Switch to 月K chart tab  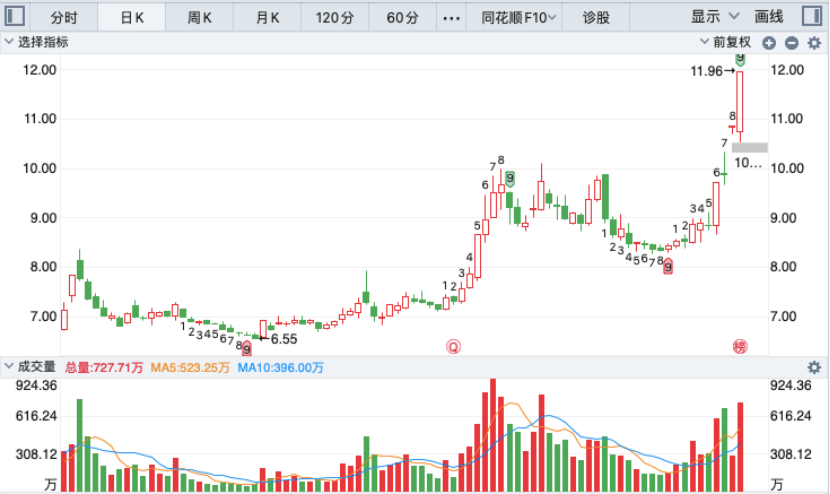coord(267,17)
